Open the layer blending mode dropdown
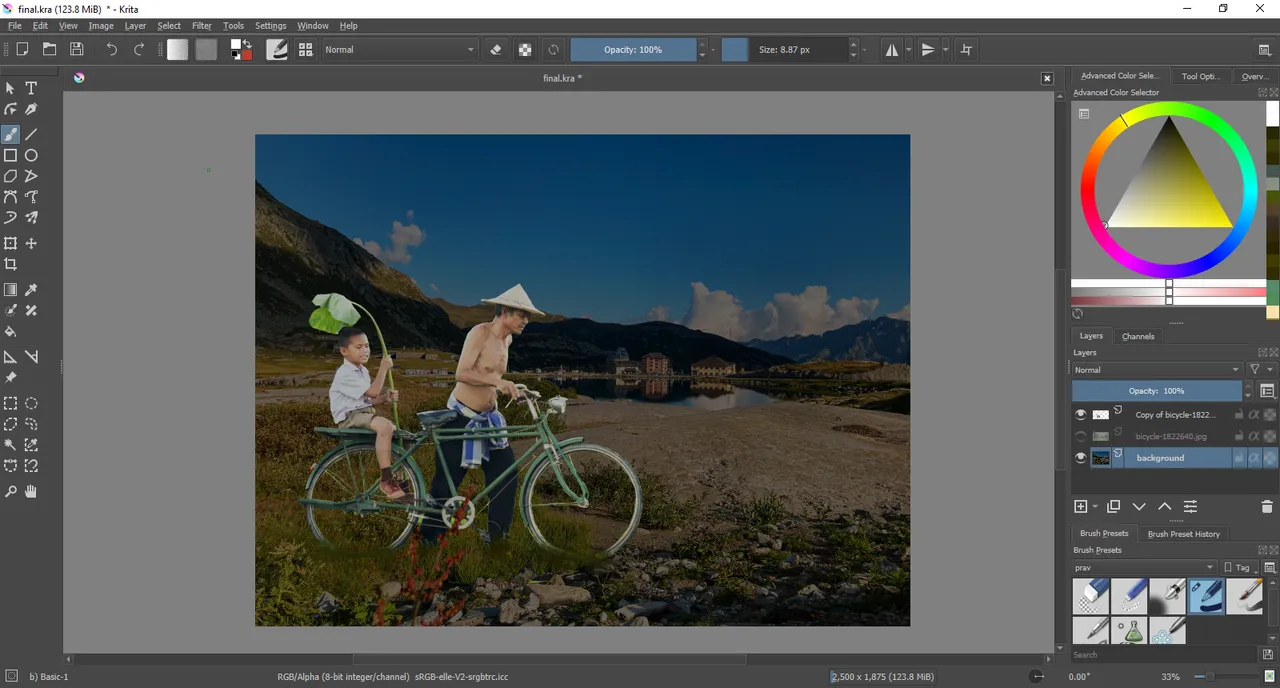Screen dimensions: 1280x688 point(1156,370)
